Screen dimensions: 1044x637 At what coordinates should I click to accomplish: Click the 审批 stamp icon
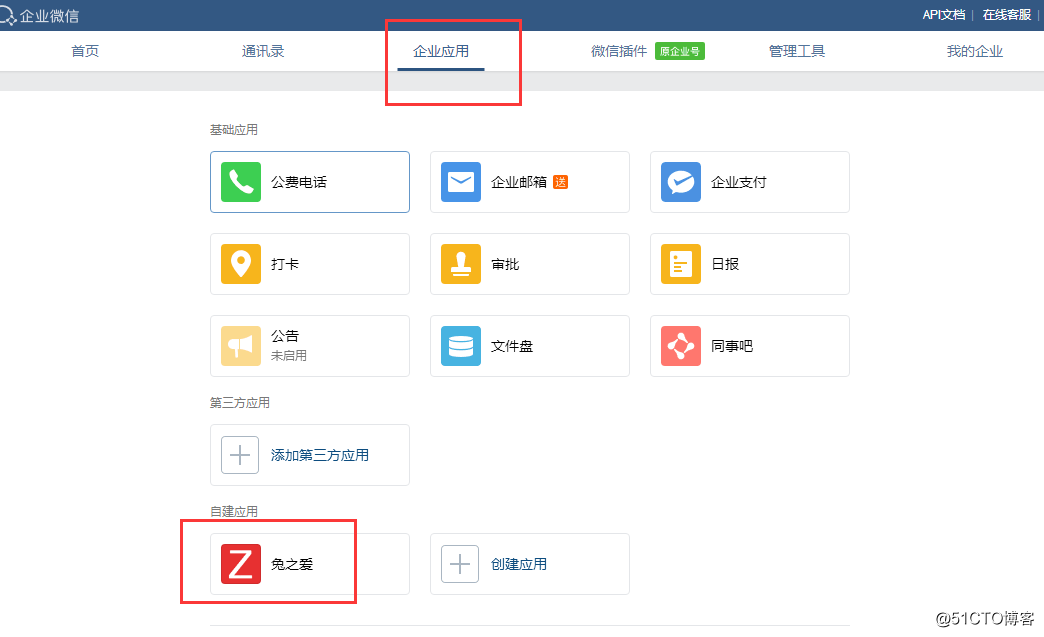pyautogui.click(x=461, y=264)
